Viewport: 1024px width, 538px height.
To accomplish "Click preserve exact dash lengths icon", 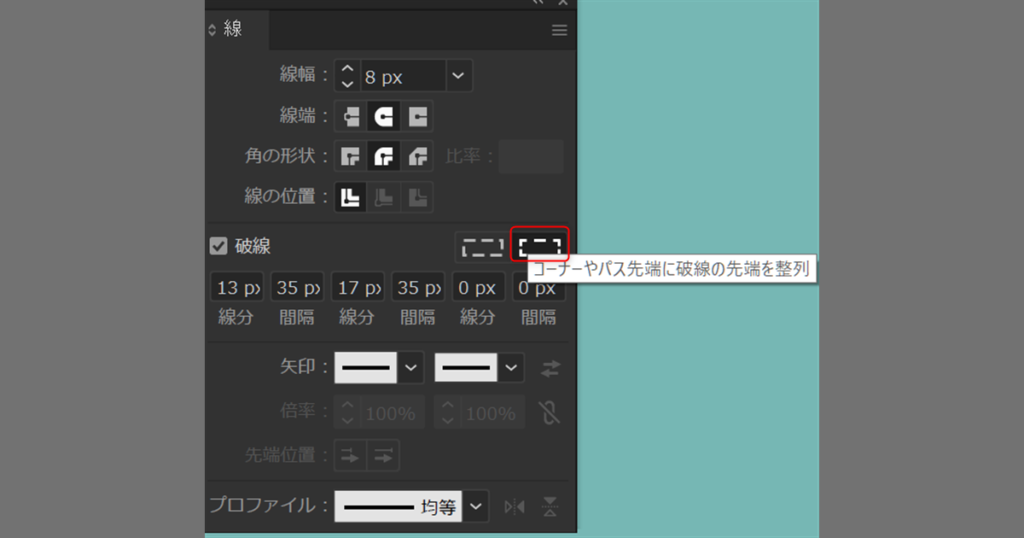I will pos(481,246).
